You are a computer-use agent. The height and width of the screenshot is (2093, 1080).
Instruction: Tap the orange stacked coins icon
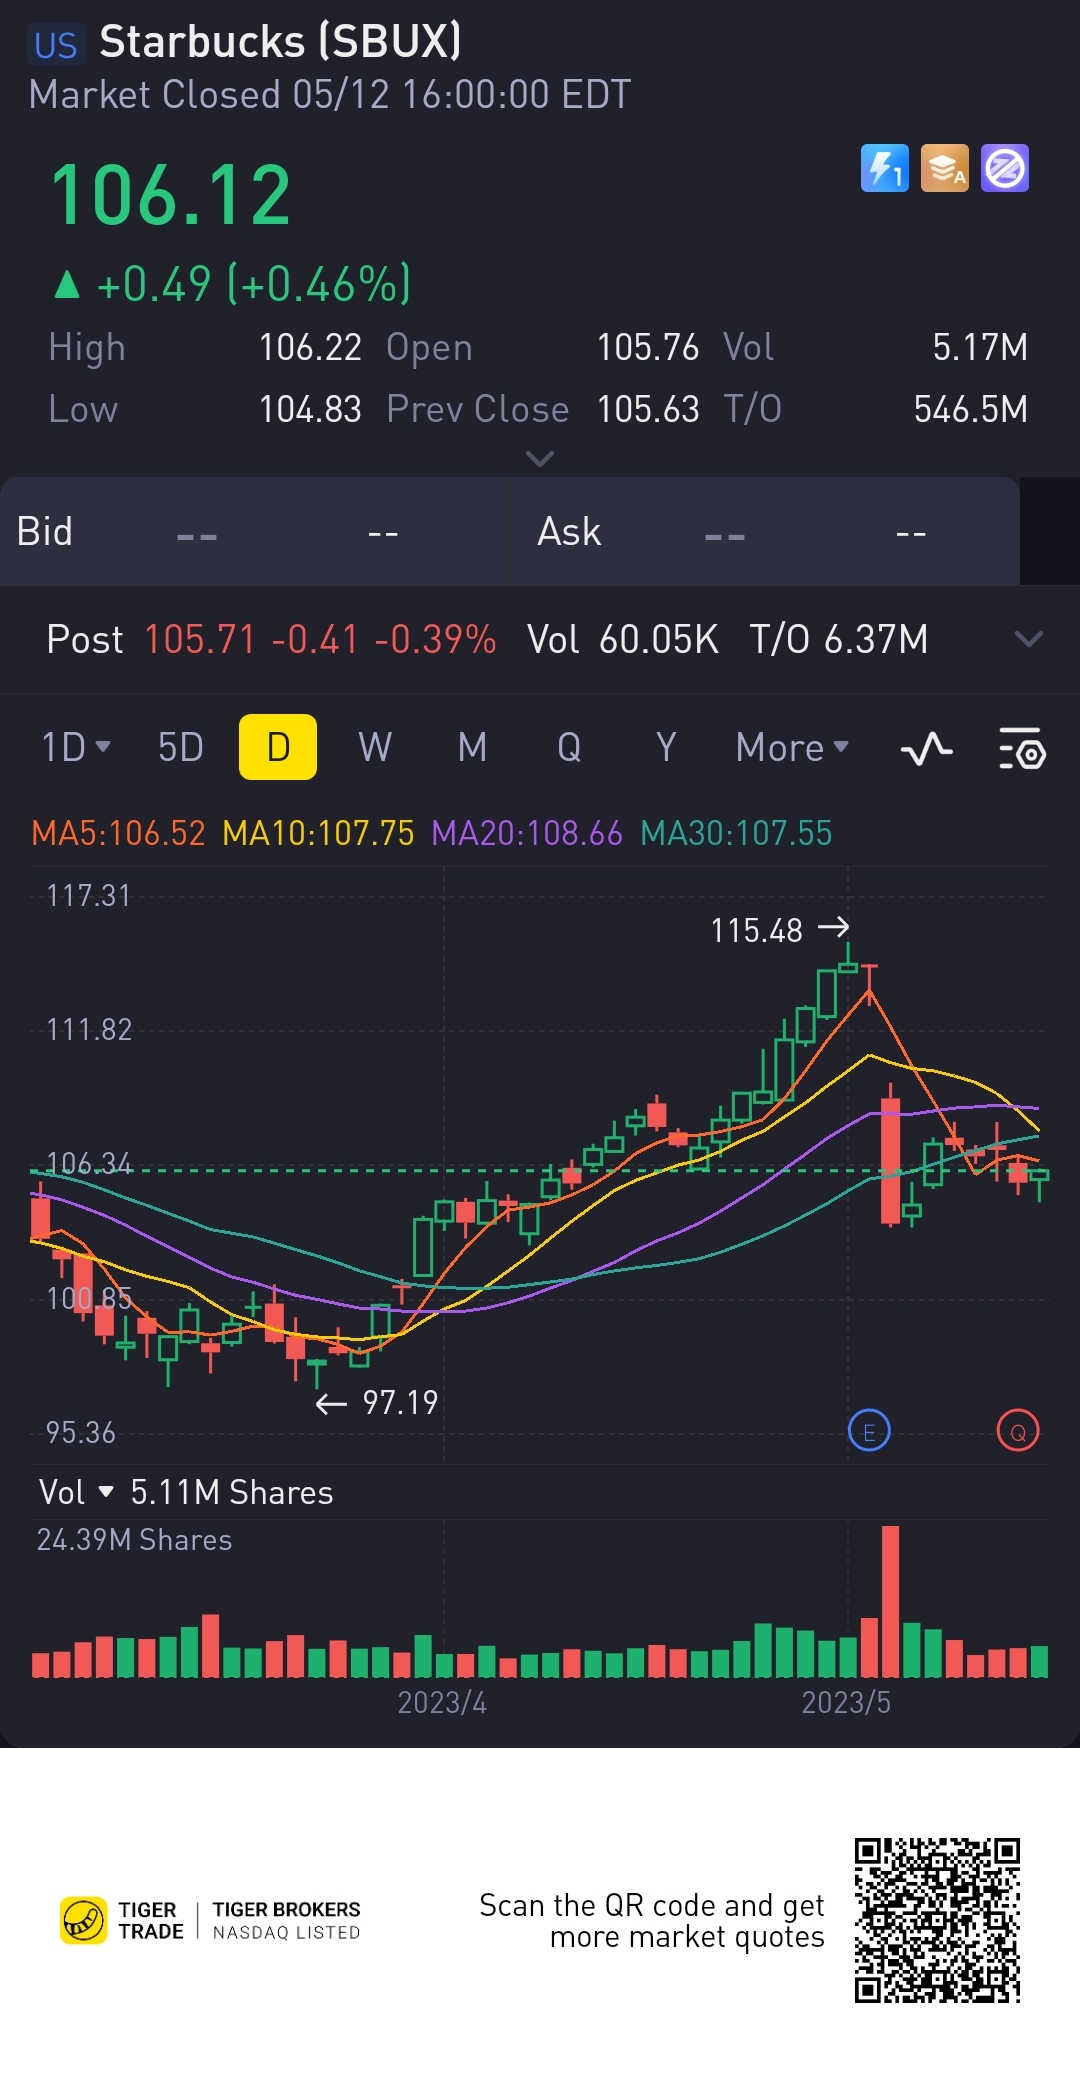(x=945, y=168)
